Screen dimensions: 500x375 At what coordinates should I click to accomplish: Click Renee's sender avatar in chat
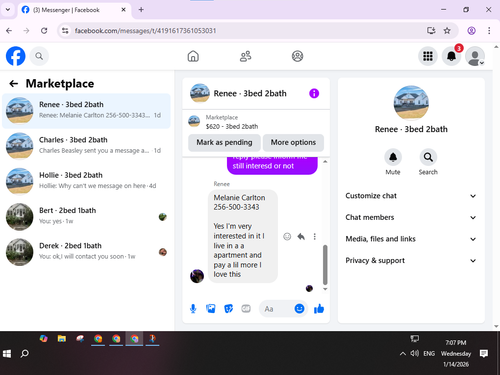click(197, 276)
